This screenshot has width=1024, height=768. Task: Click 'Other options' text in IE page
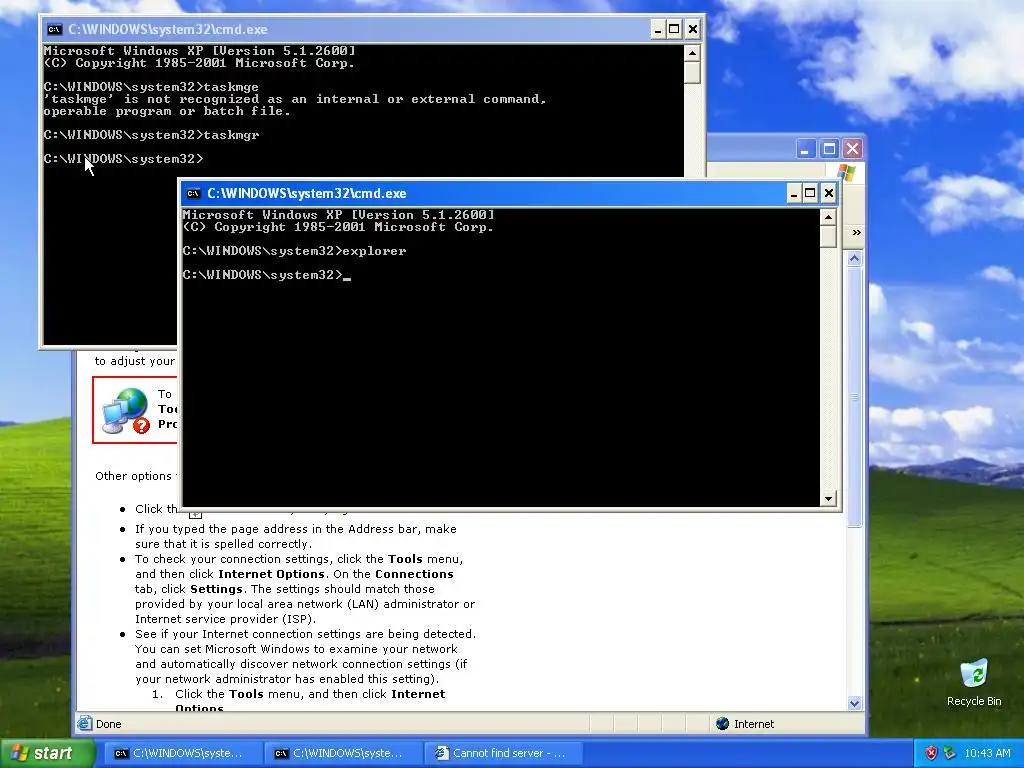tap(133, 476)
